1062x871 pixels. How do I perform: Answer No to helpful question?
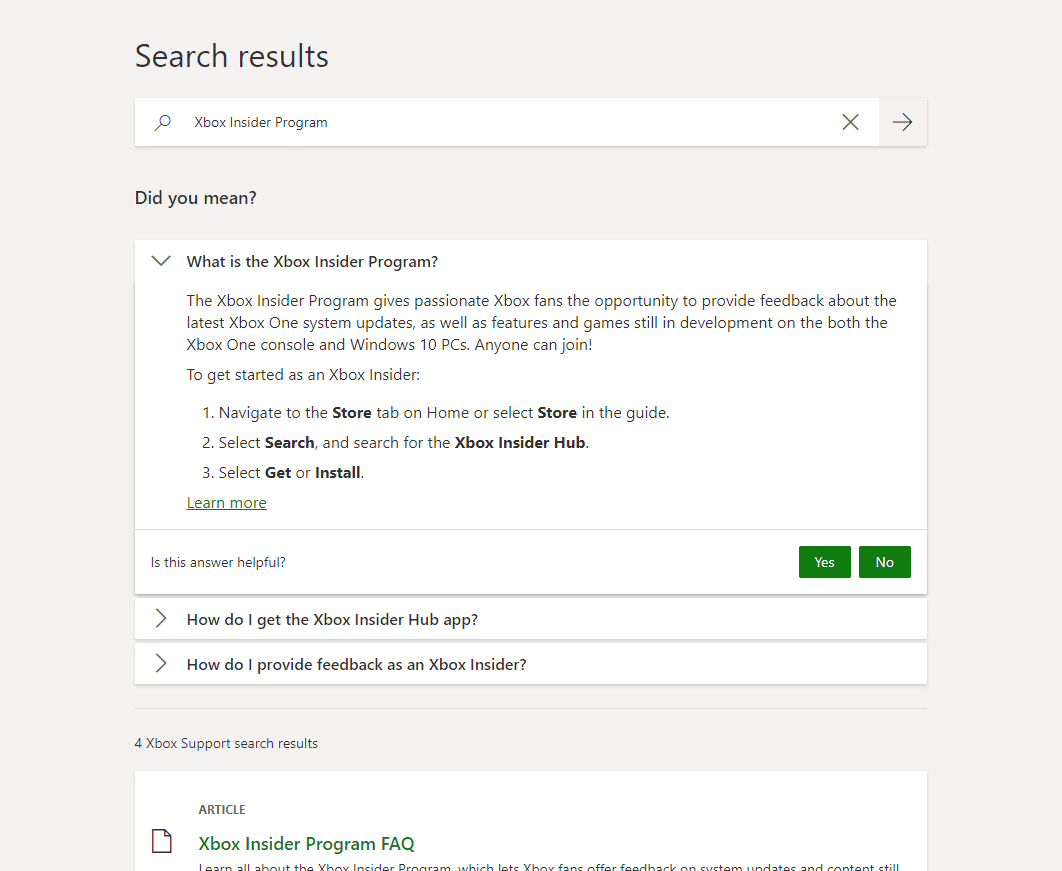coord(885,562)
